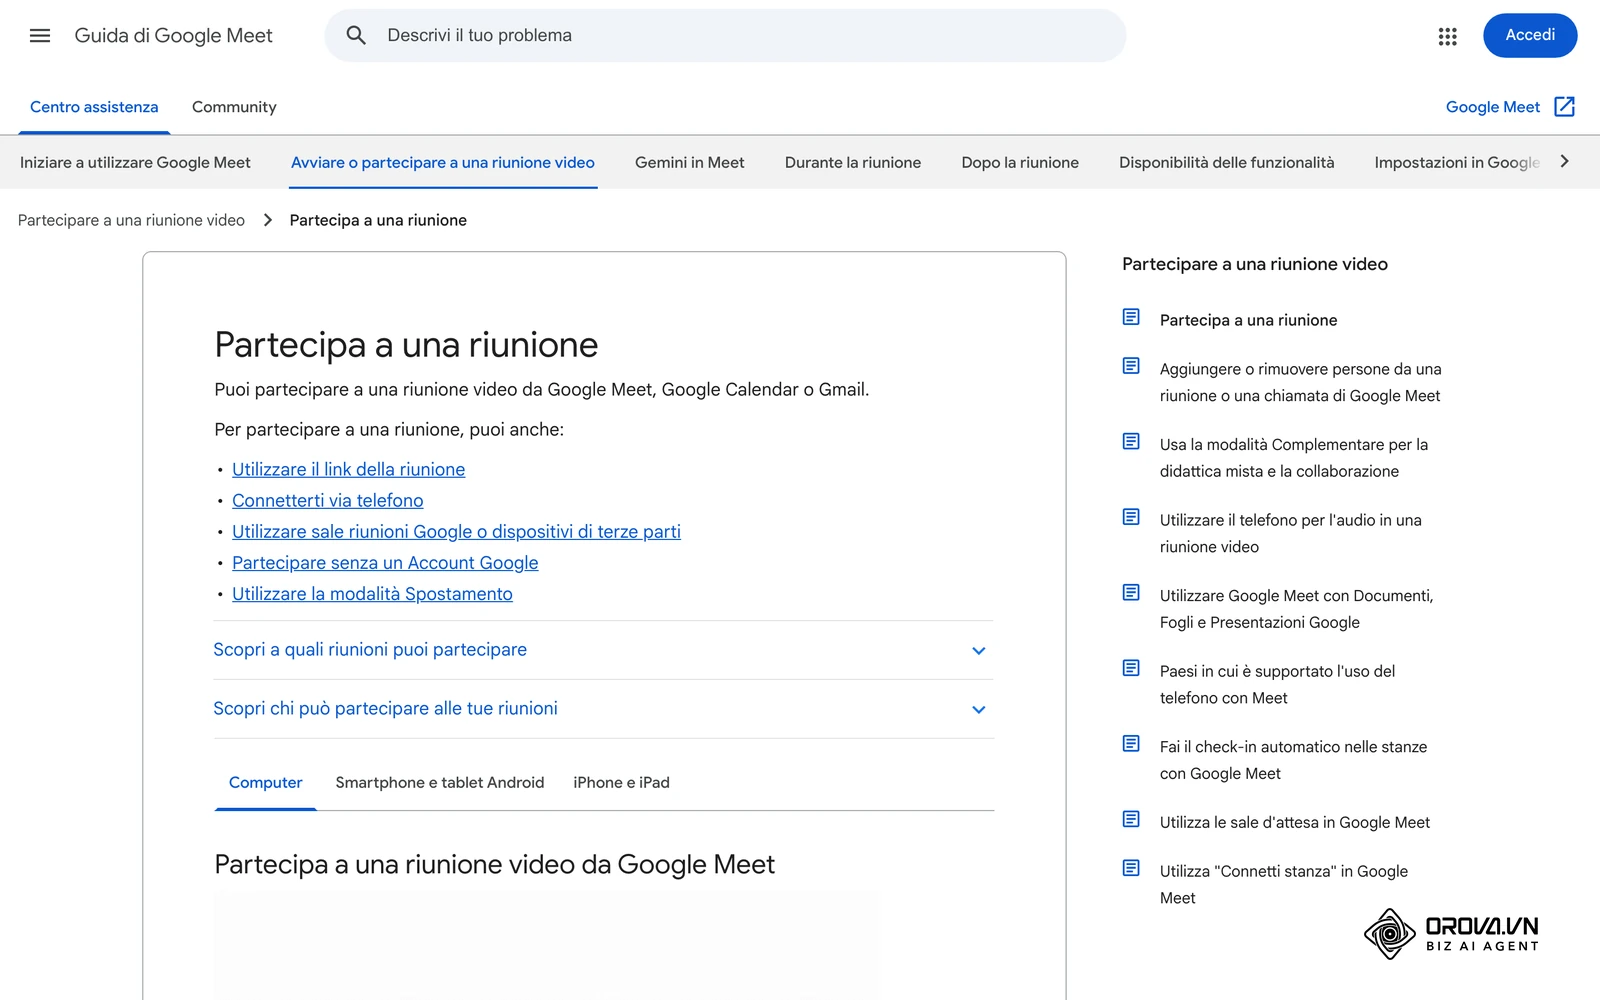Click article icon beside Utilizzare il telefono per l'audio
Viewport: 1600px width, 1000px height.
click(x=1131, y=517)
